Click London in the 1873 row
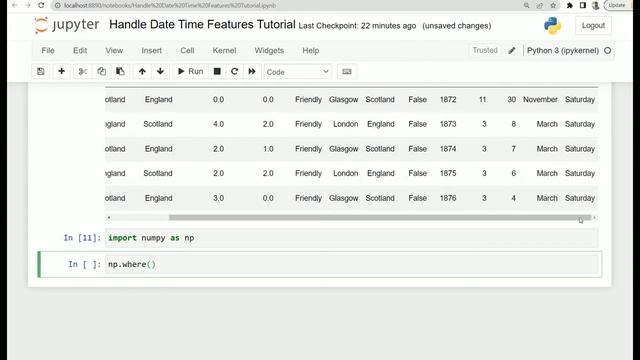This screenshot has height=360, width=640. pos(345,124)
